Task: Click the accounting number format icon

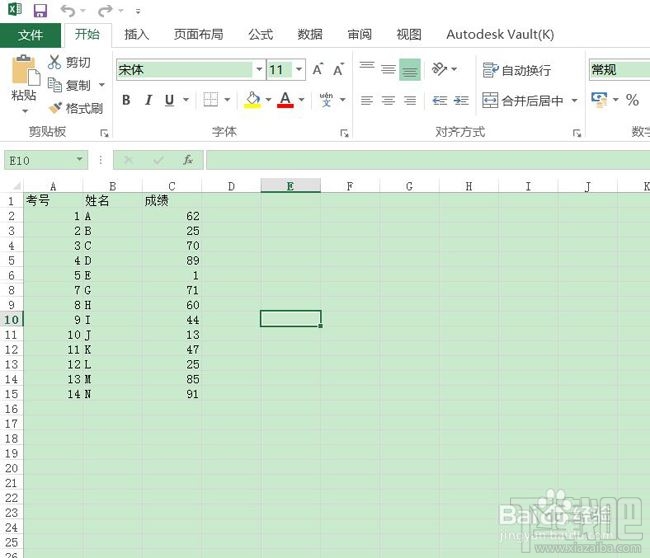Action: pyautogui.click(x=599, y=100)
